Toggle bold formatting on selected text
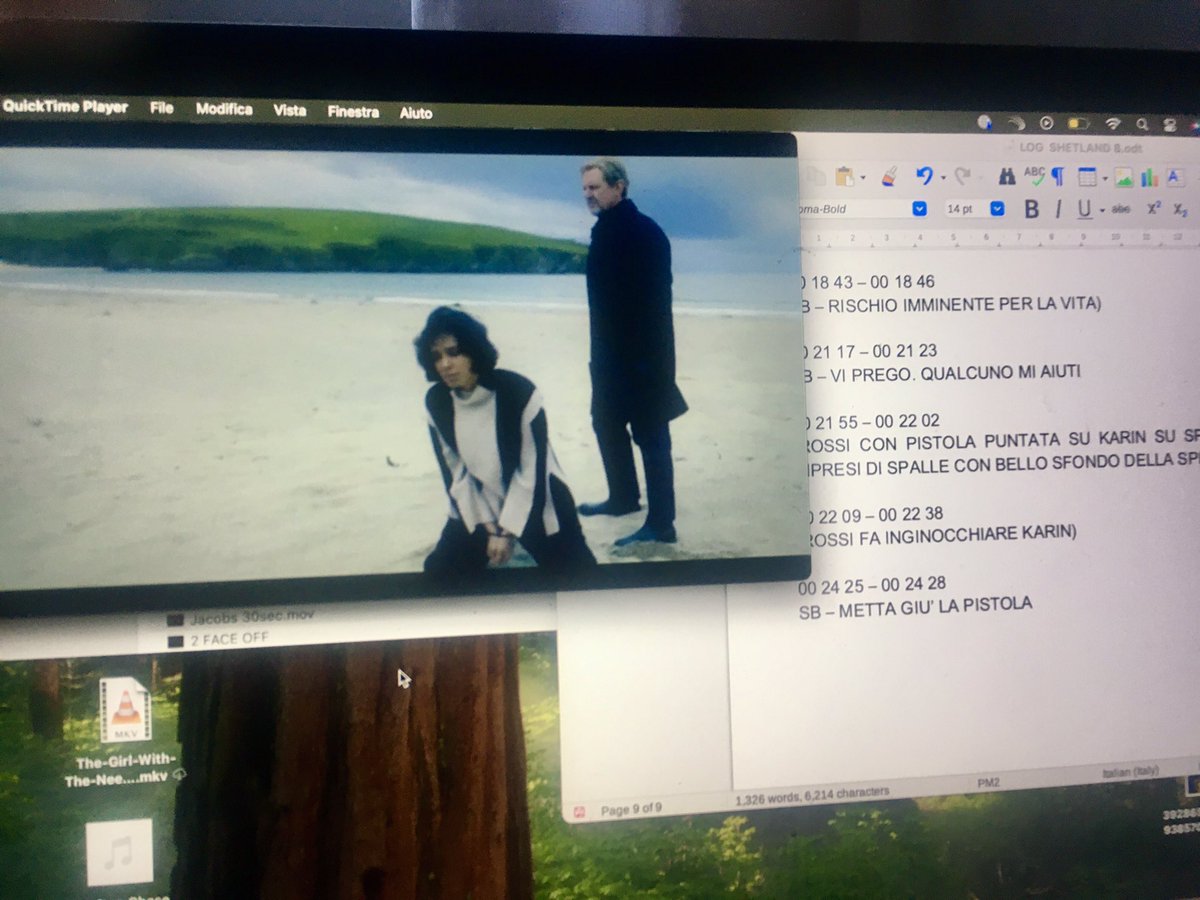 tap(1031, 208)
